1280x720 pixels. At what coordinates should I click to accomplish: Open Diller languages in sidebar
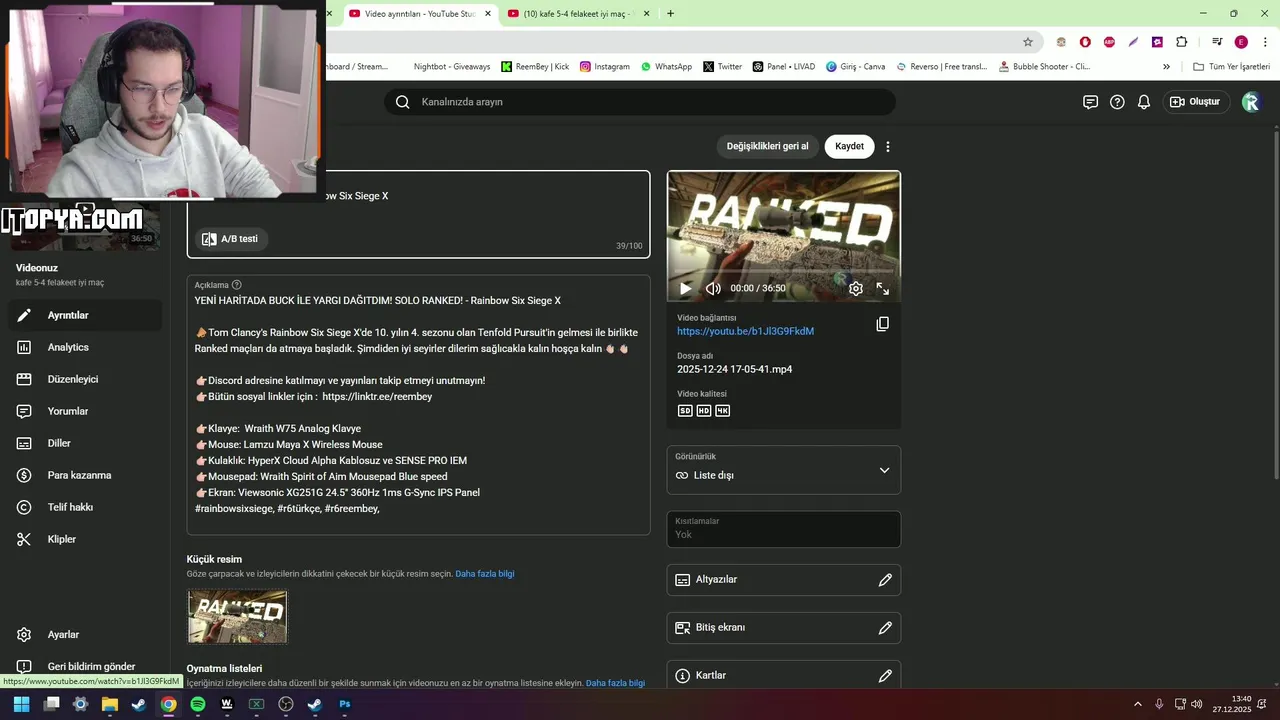click(85, 443)
